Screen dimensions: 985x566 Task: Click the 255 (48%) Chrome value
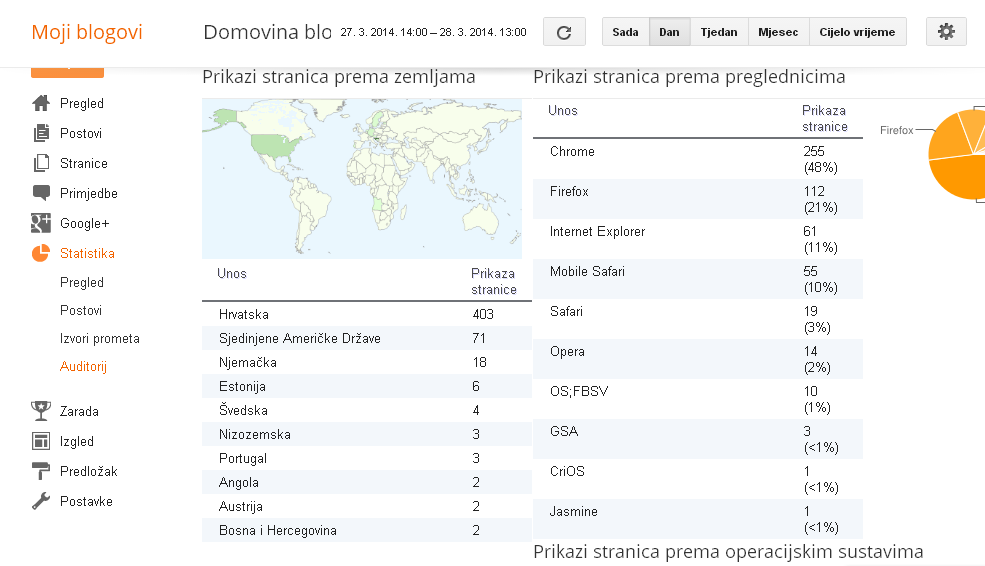820,159
